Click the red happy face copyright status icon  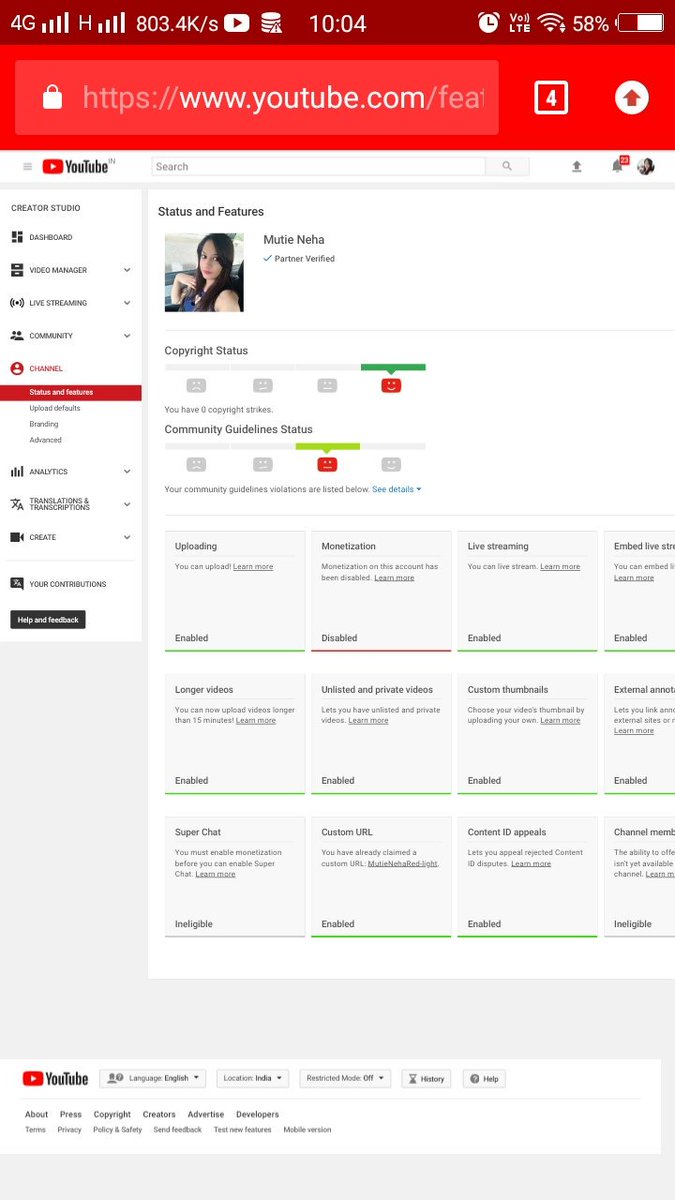[x=391, y=385]
